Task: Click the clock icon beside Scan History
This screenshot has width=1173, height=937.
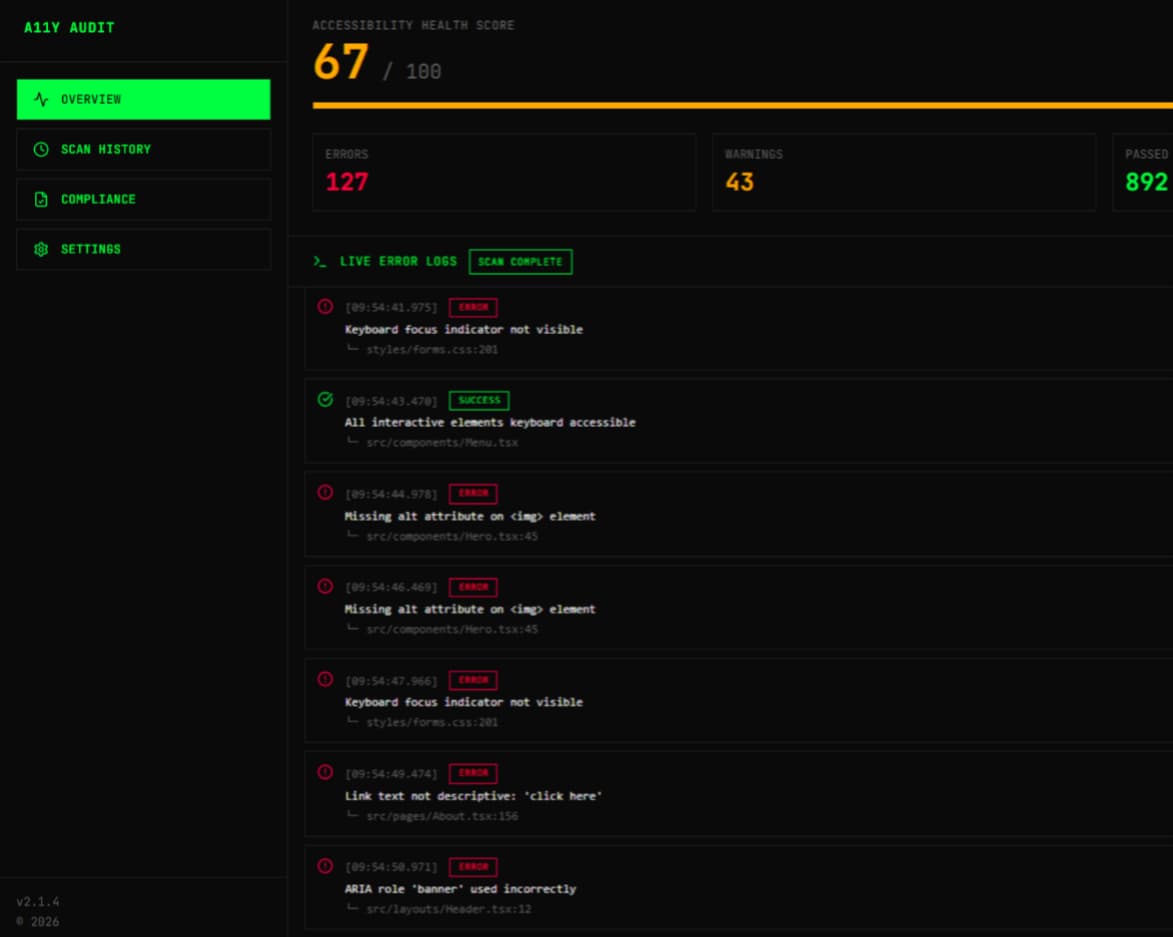Action: point(40,149)
